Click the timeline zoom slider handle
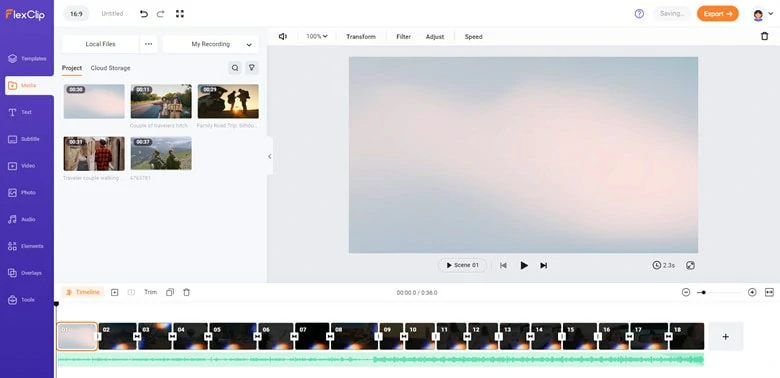This screenshot has height=378, width=780. (x=703, y=292)
